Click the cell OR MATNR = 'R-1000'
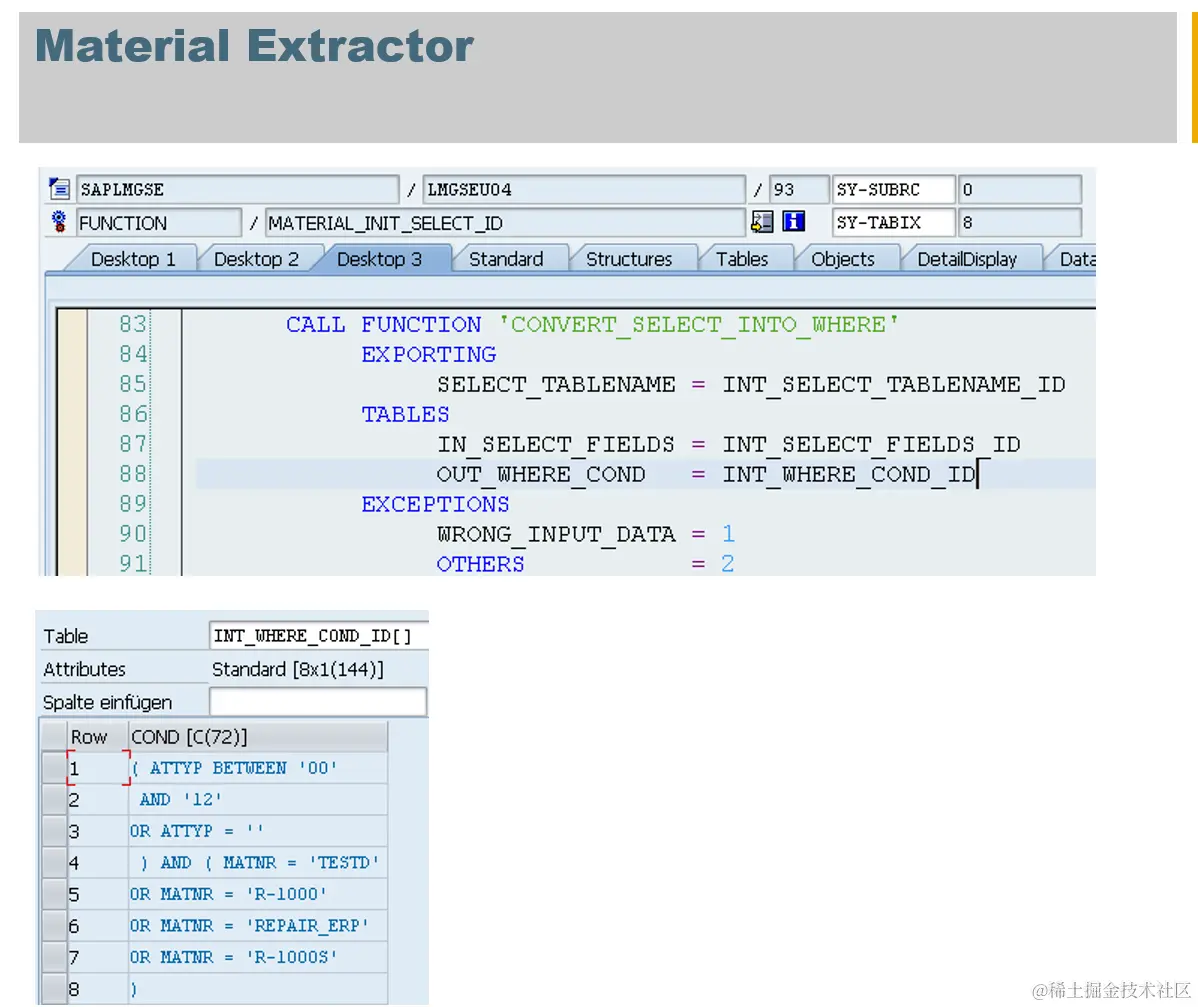Screen dimensions: 1198x1007 (257, 894)
